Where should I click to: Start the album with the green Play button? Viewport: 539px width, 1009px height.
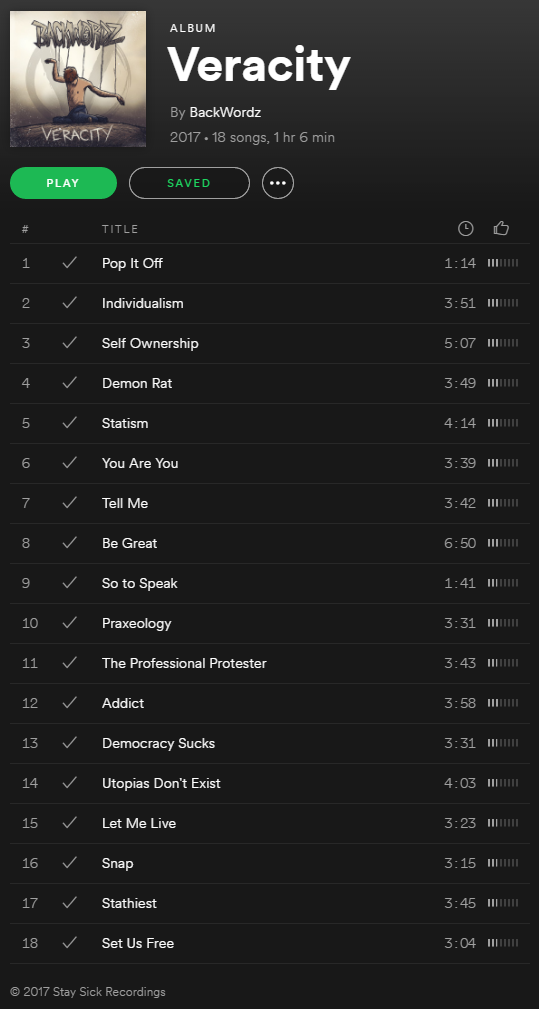click(63, 183)
